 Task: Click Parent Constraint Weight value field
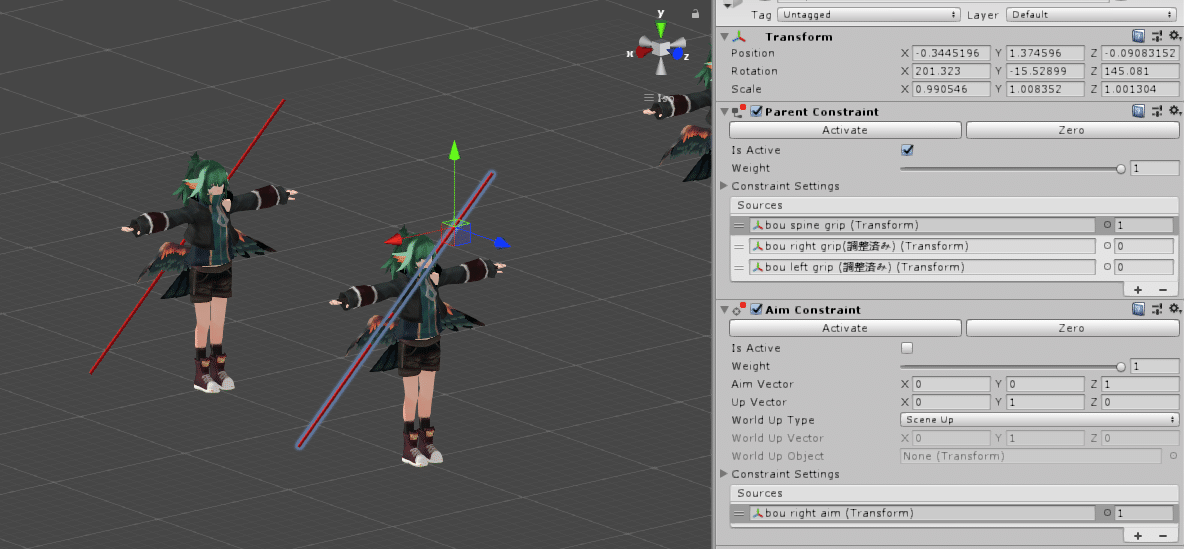click(1155, 168)
